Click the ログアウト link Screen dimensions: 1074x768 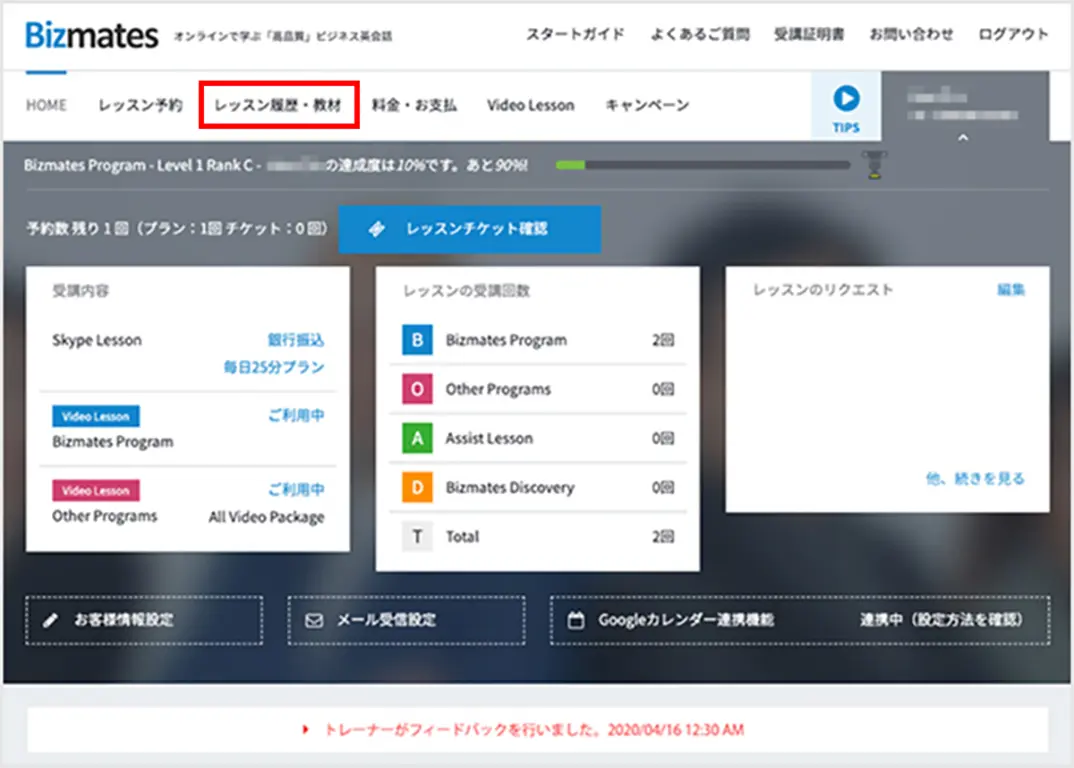tap(1013, 34)
